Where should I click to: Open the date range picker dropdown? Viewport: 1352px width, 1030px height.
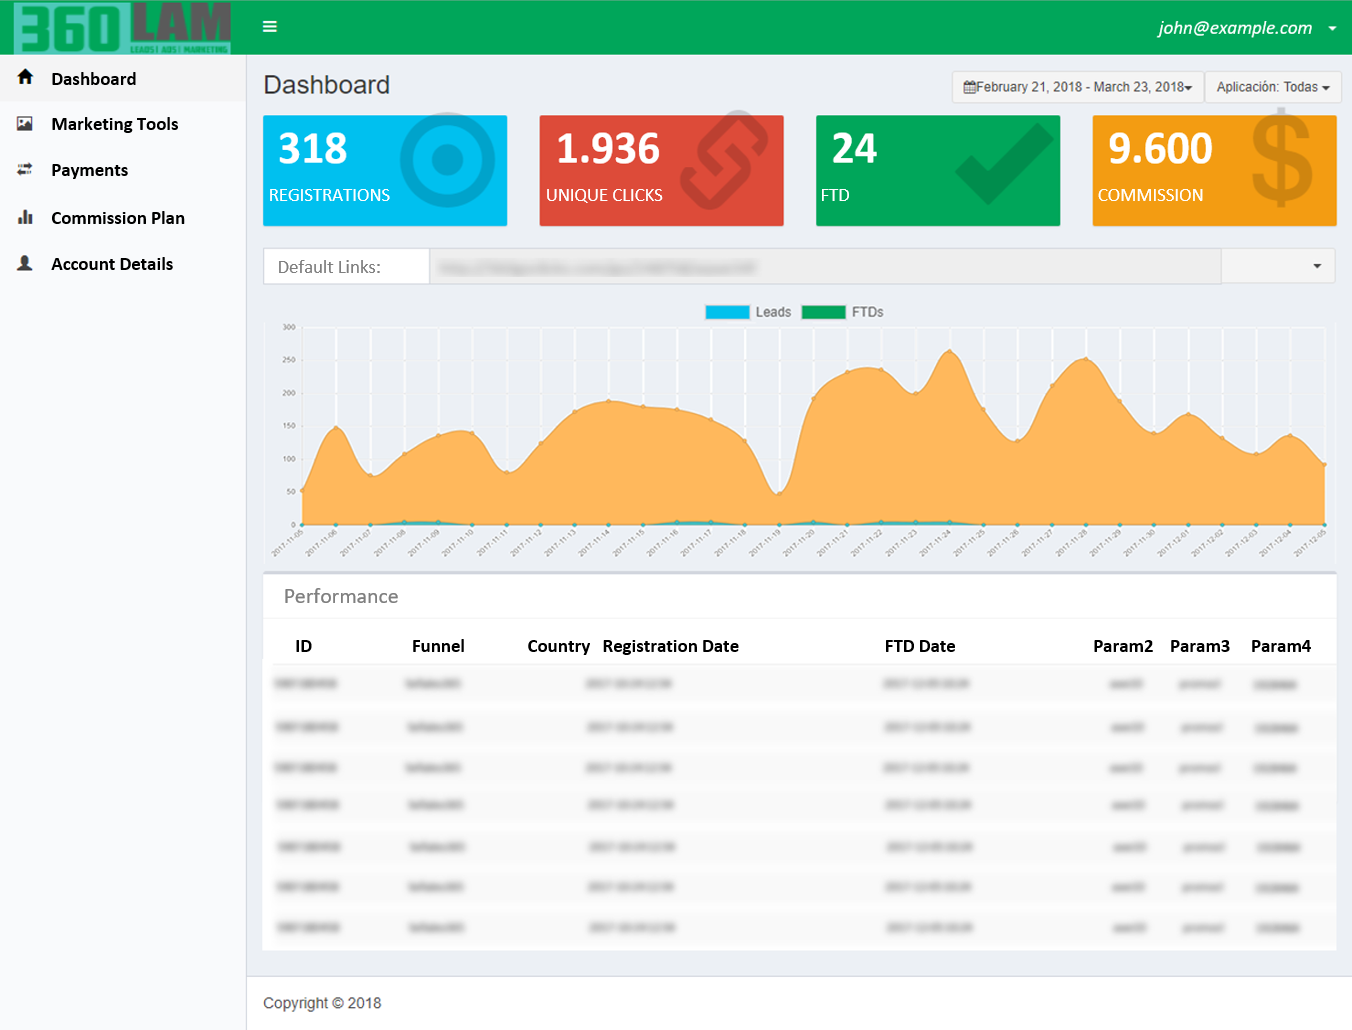1078,87
